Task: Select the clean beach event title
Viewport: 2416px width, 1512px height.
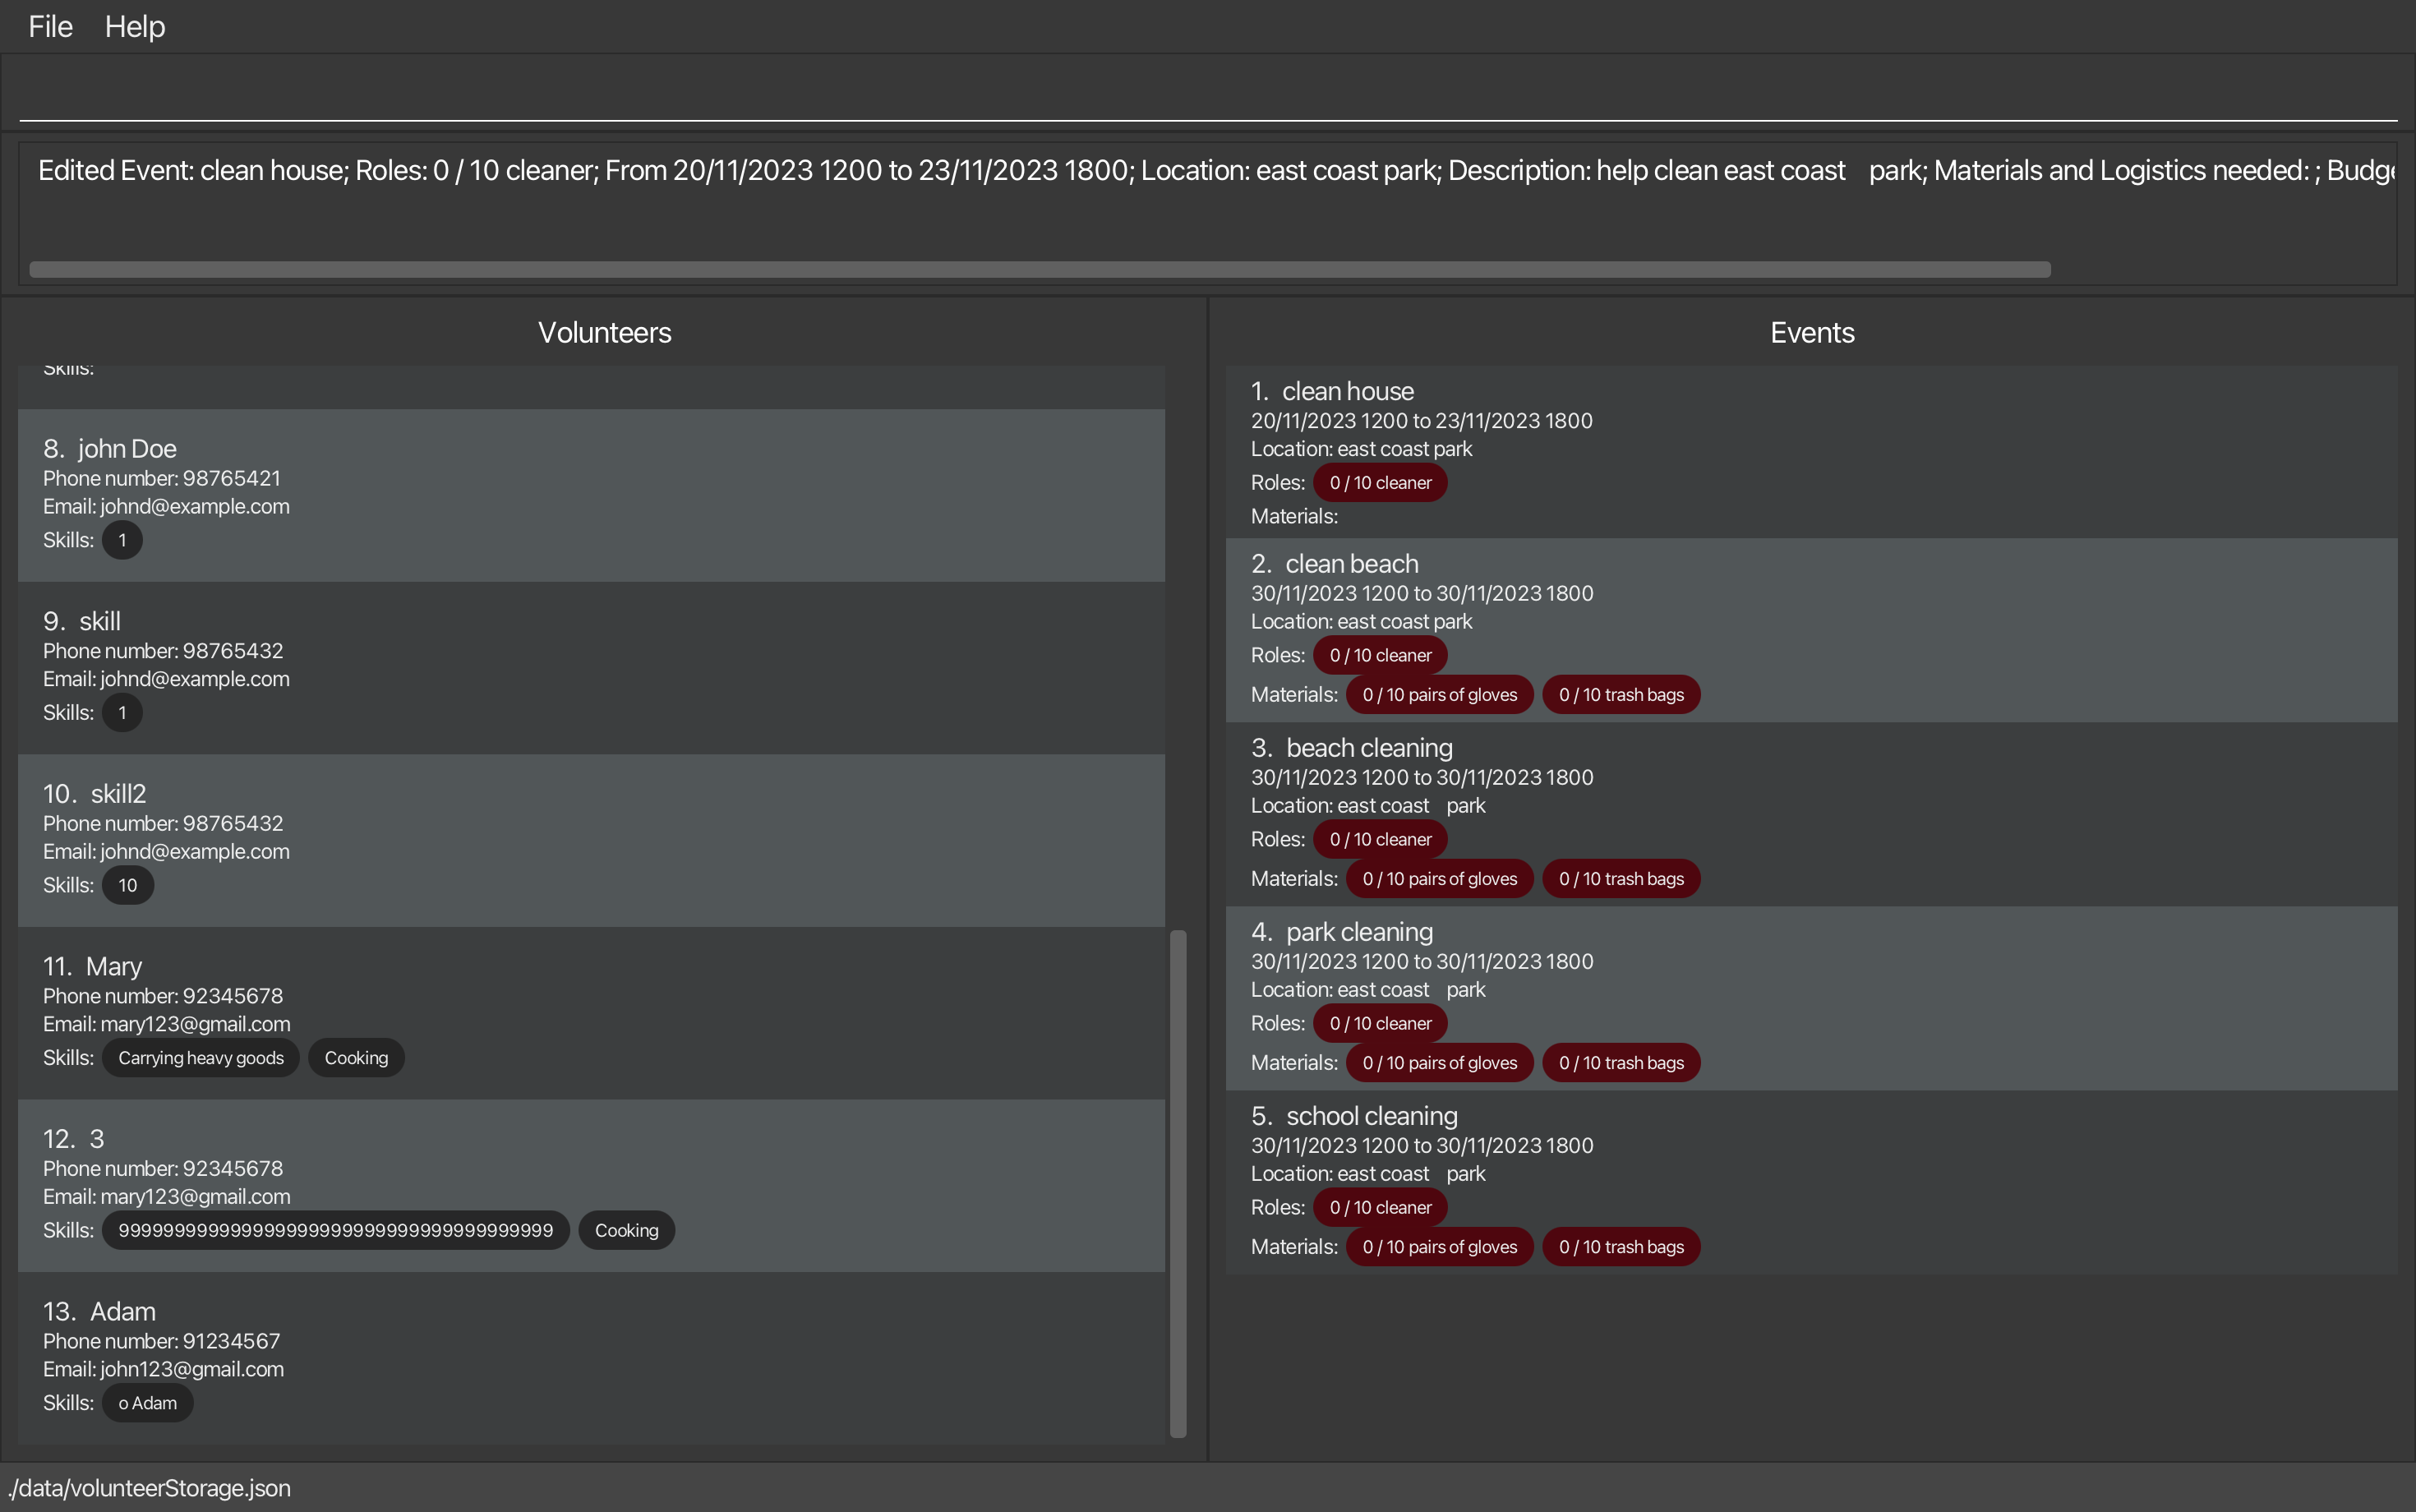Action: pyautogui.click(x=1351, y=564)
